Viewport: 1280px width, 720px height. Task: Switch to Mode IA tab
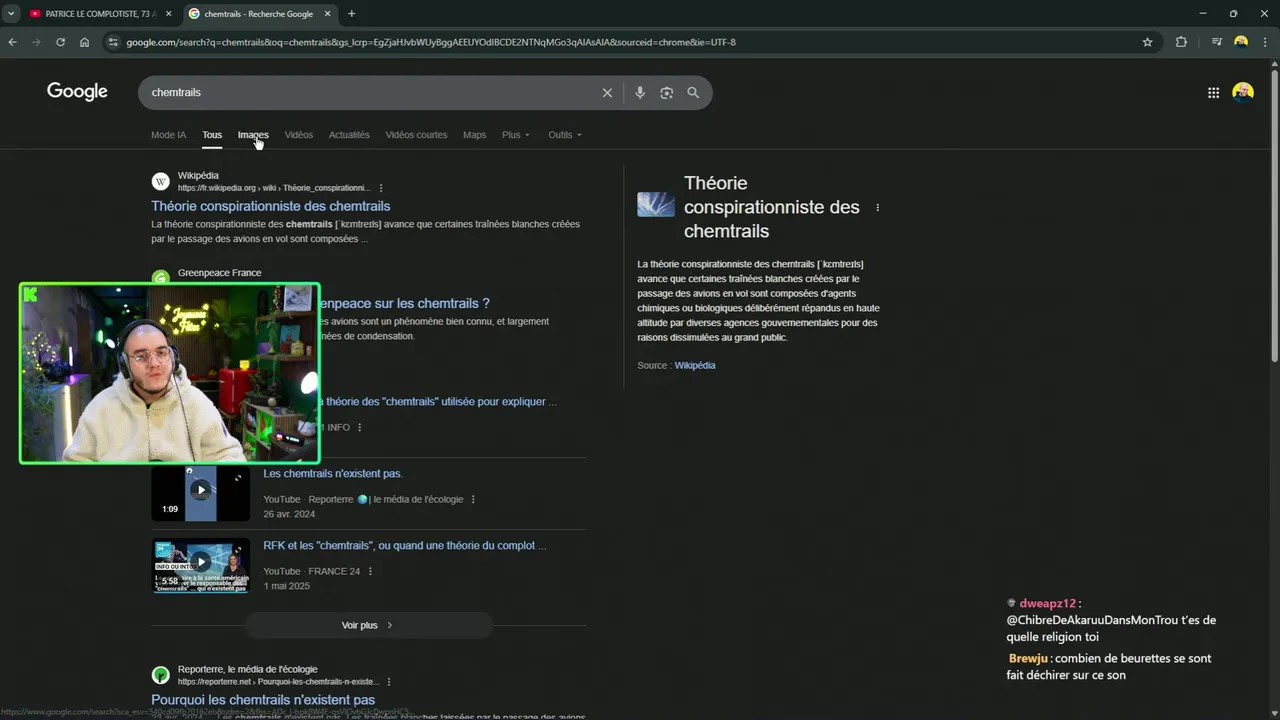168,135
